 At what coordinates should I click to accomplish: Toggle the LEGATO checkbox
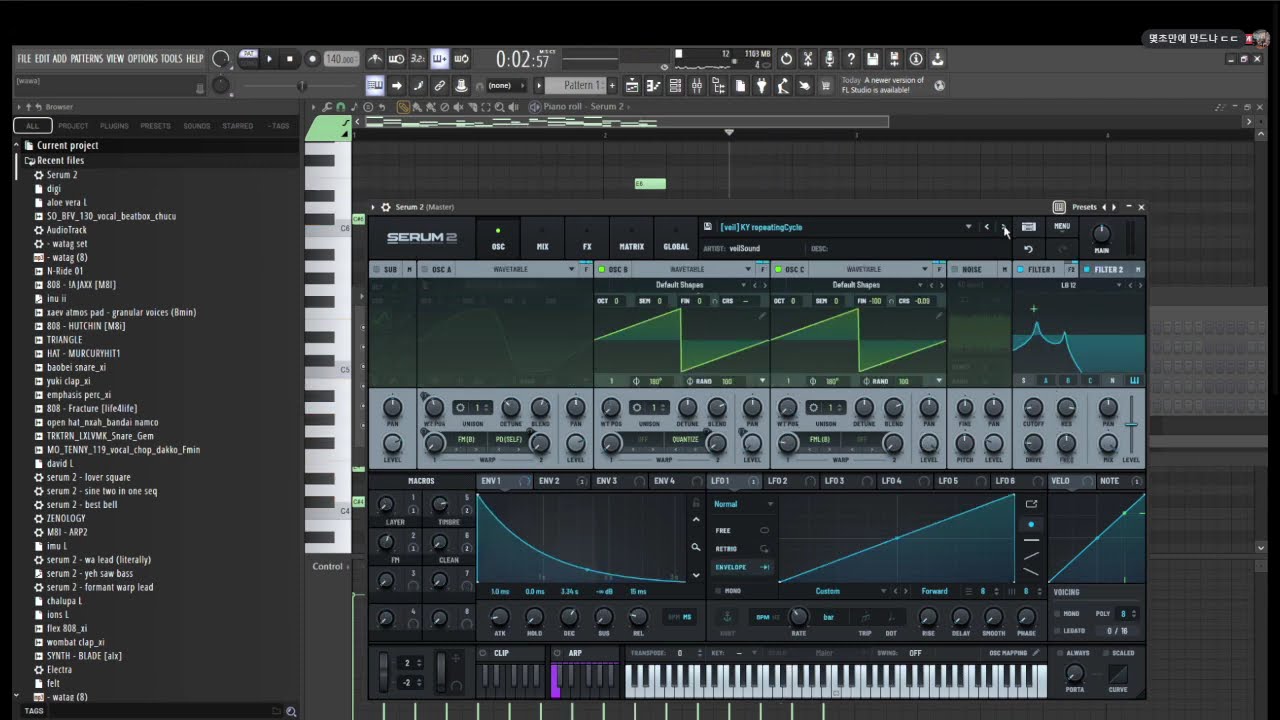(x=1058, y=631)
